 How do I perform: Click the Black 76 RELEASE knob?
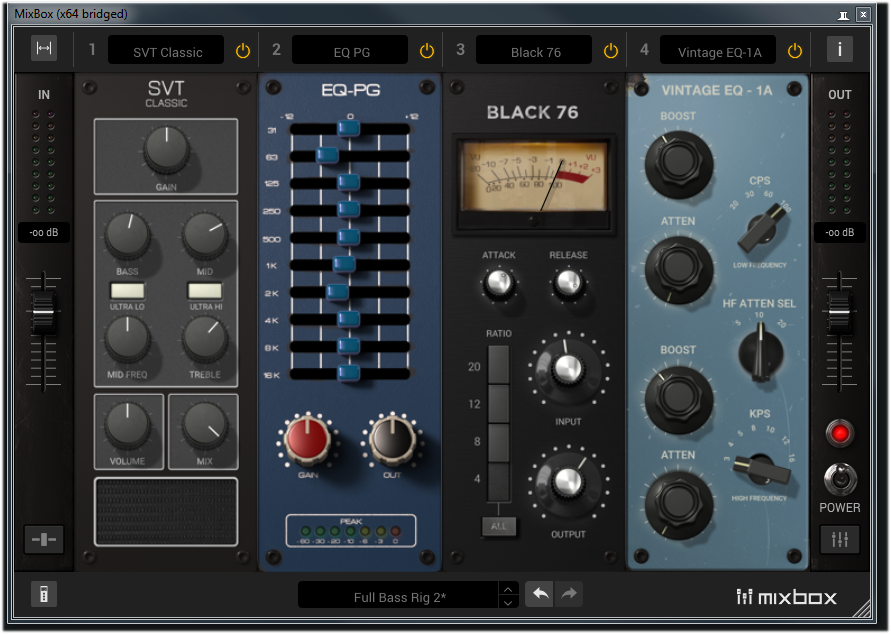pos(568,283)
